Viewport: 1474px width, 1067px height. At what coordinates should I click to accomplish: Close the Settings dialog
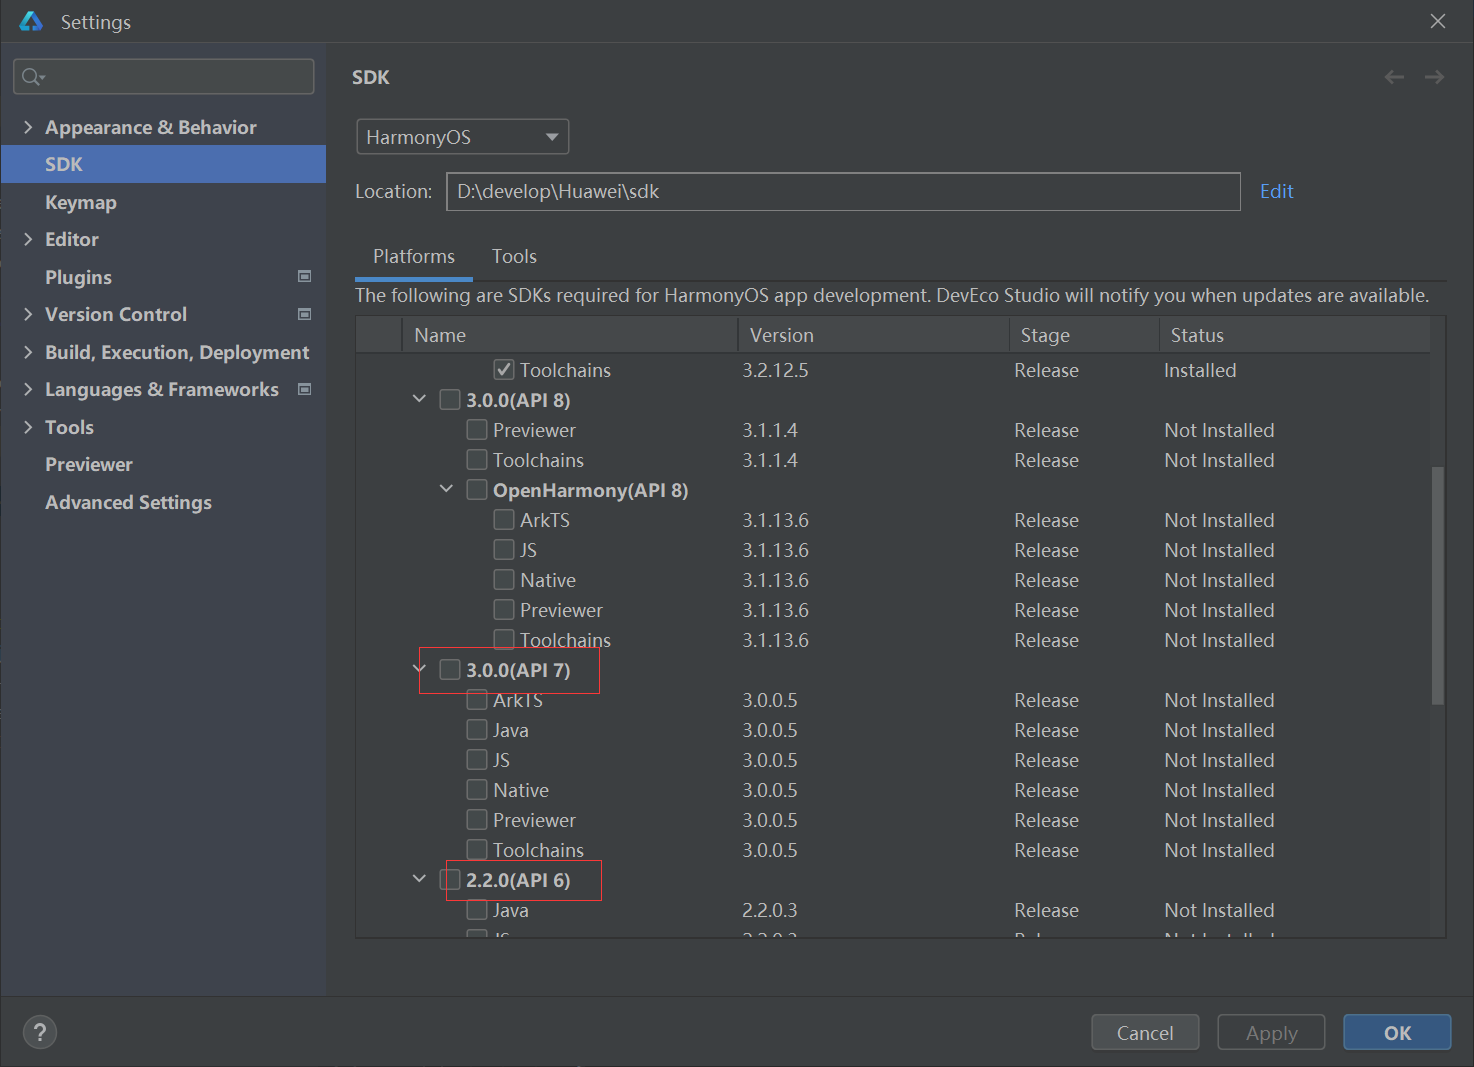[1438, 21]
